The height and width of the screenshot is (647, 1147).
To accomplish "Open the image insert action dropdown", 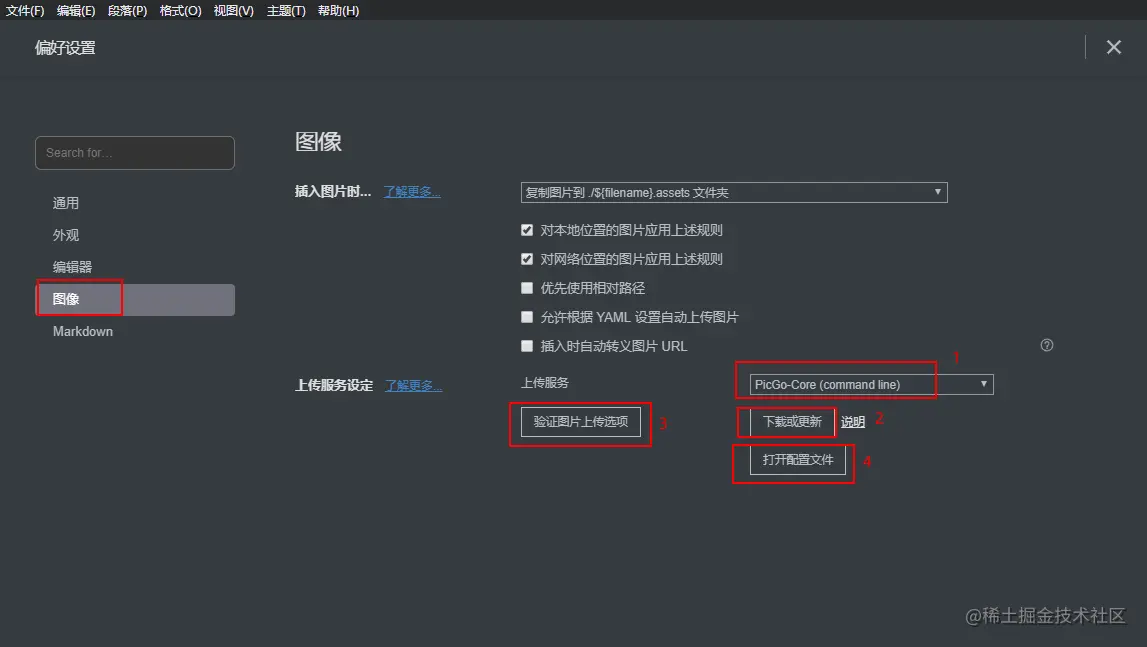I will point(734,192).
